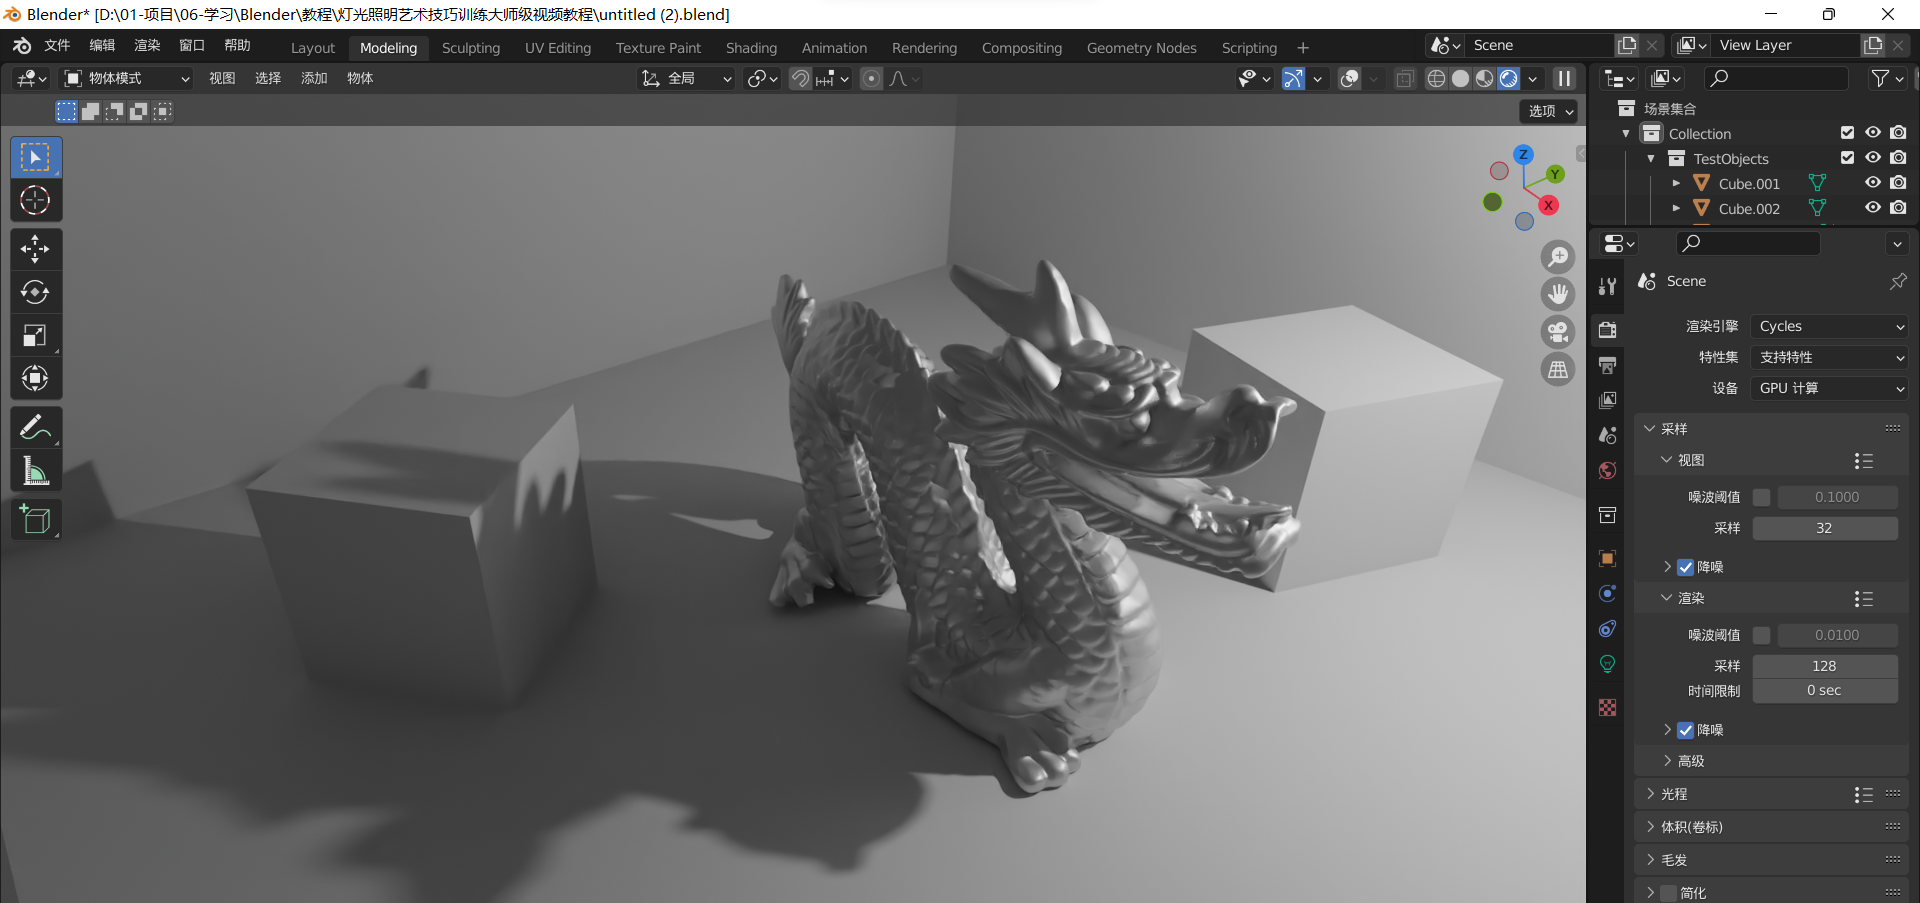
Task: Hide the Collection with eye icon
Action: pos(1873,133)
